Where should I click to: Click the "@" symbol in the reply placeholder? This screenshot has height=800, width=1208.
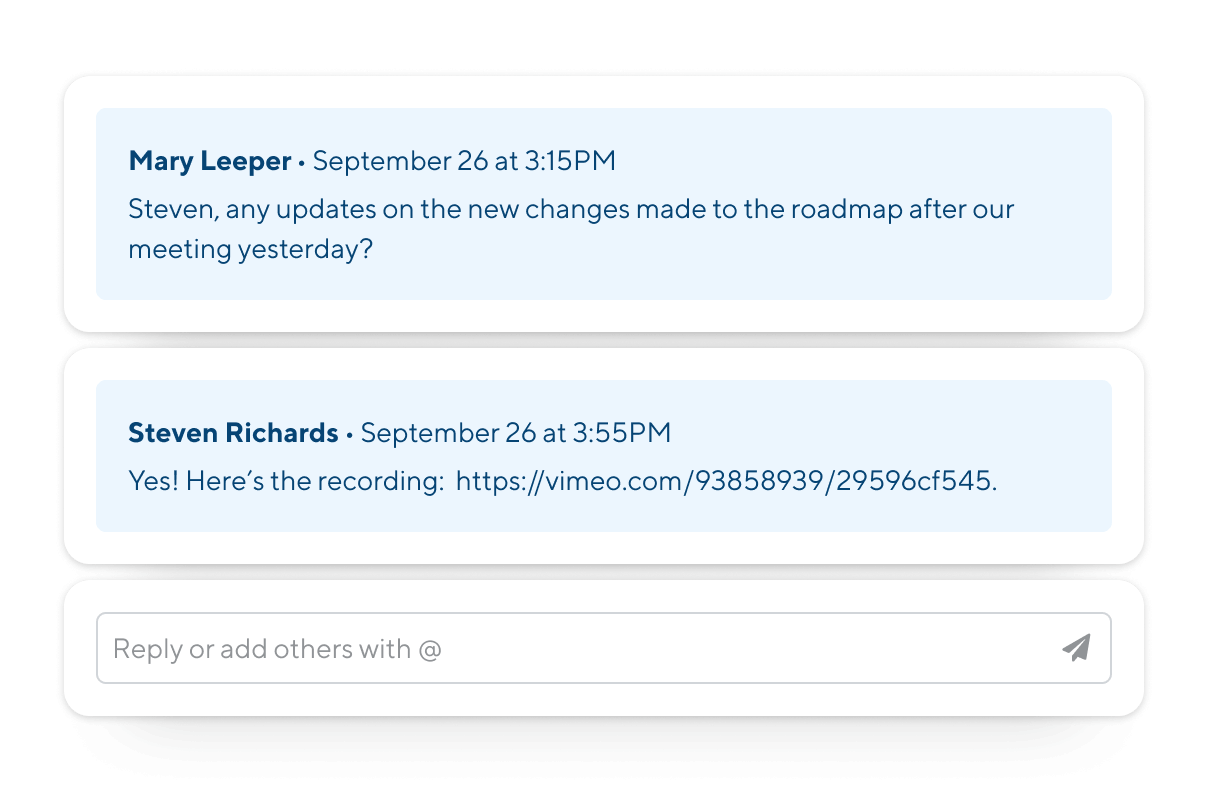[430, 649]
